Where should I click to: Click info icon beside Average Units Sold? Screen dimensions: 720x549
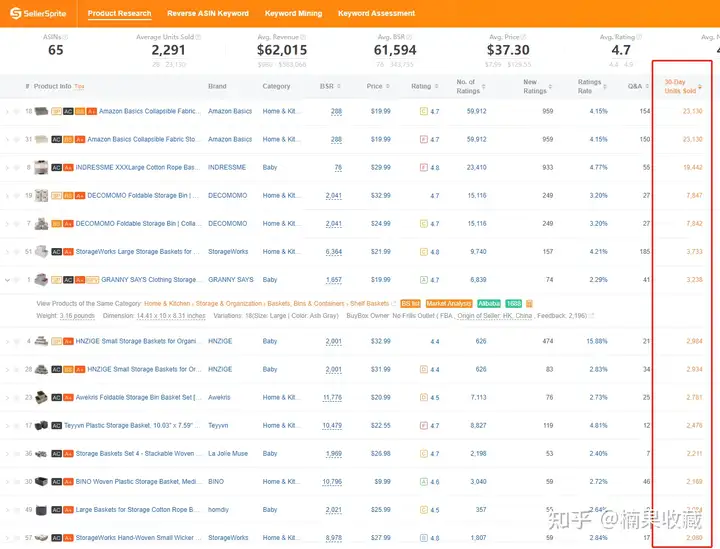click(x=198, y=37)
